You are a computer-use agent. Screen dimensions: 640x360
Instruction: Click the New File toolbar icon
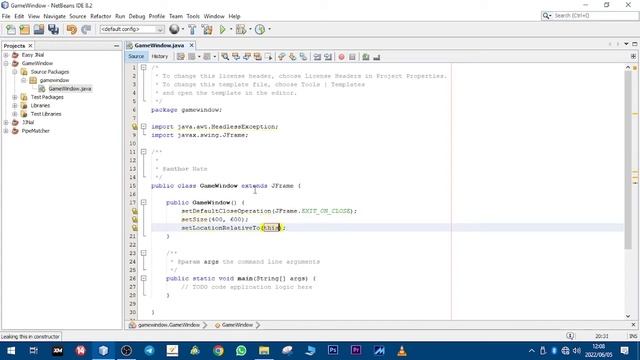(11, 29)
